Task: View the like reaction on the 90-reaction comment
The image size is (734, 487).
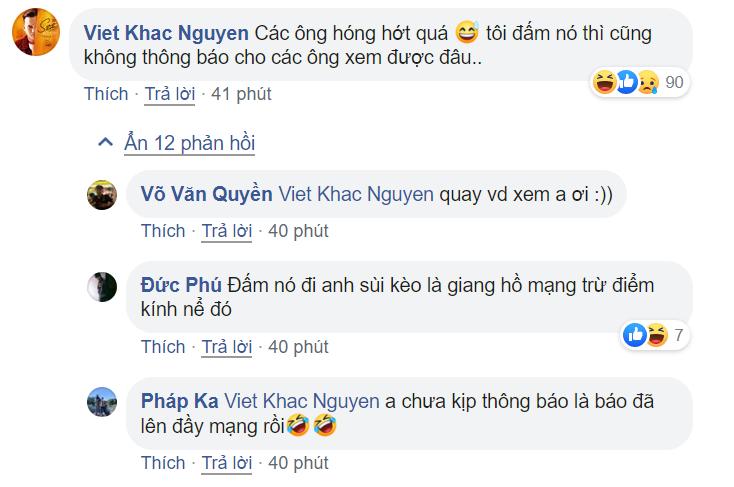Action: (626, 82)
